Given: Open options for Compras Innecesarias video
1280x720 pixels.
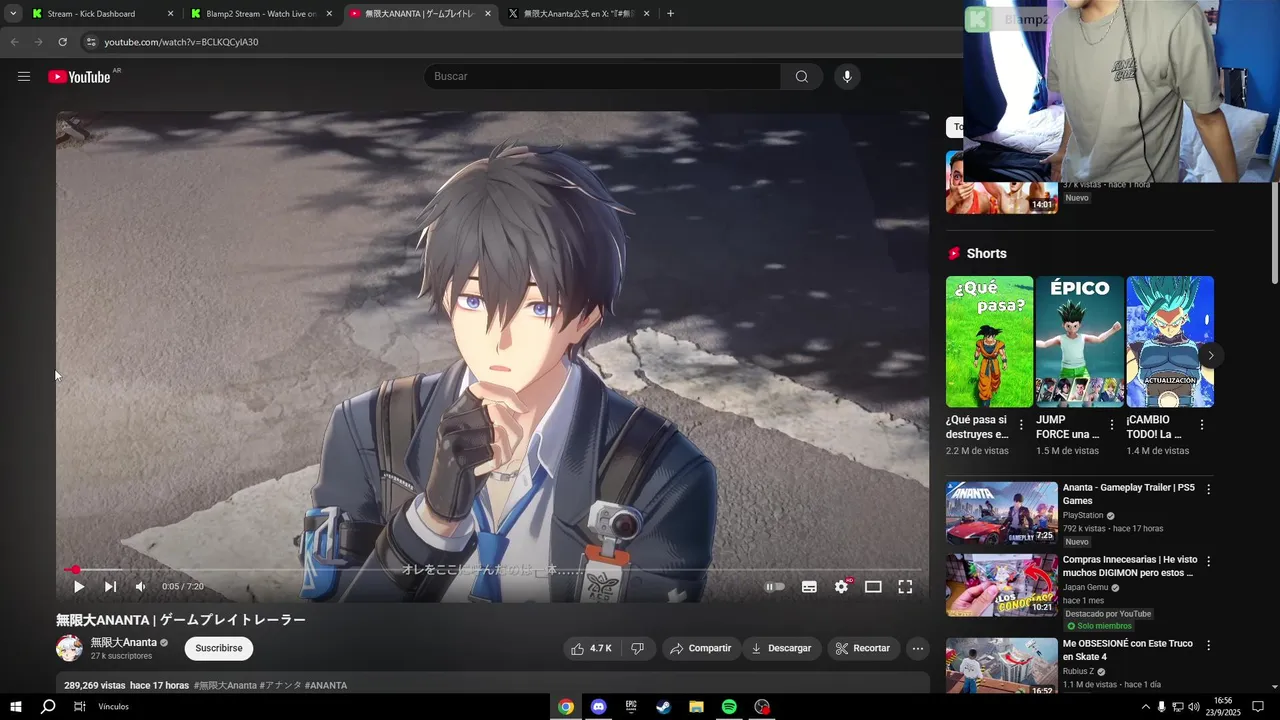Looking at the screenshot, I should pos(1208,562).
